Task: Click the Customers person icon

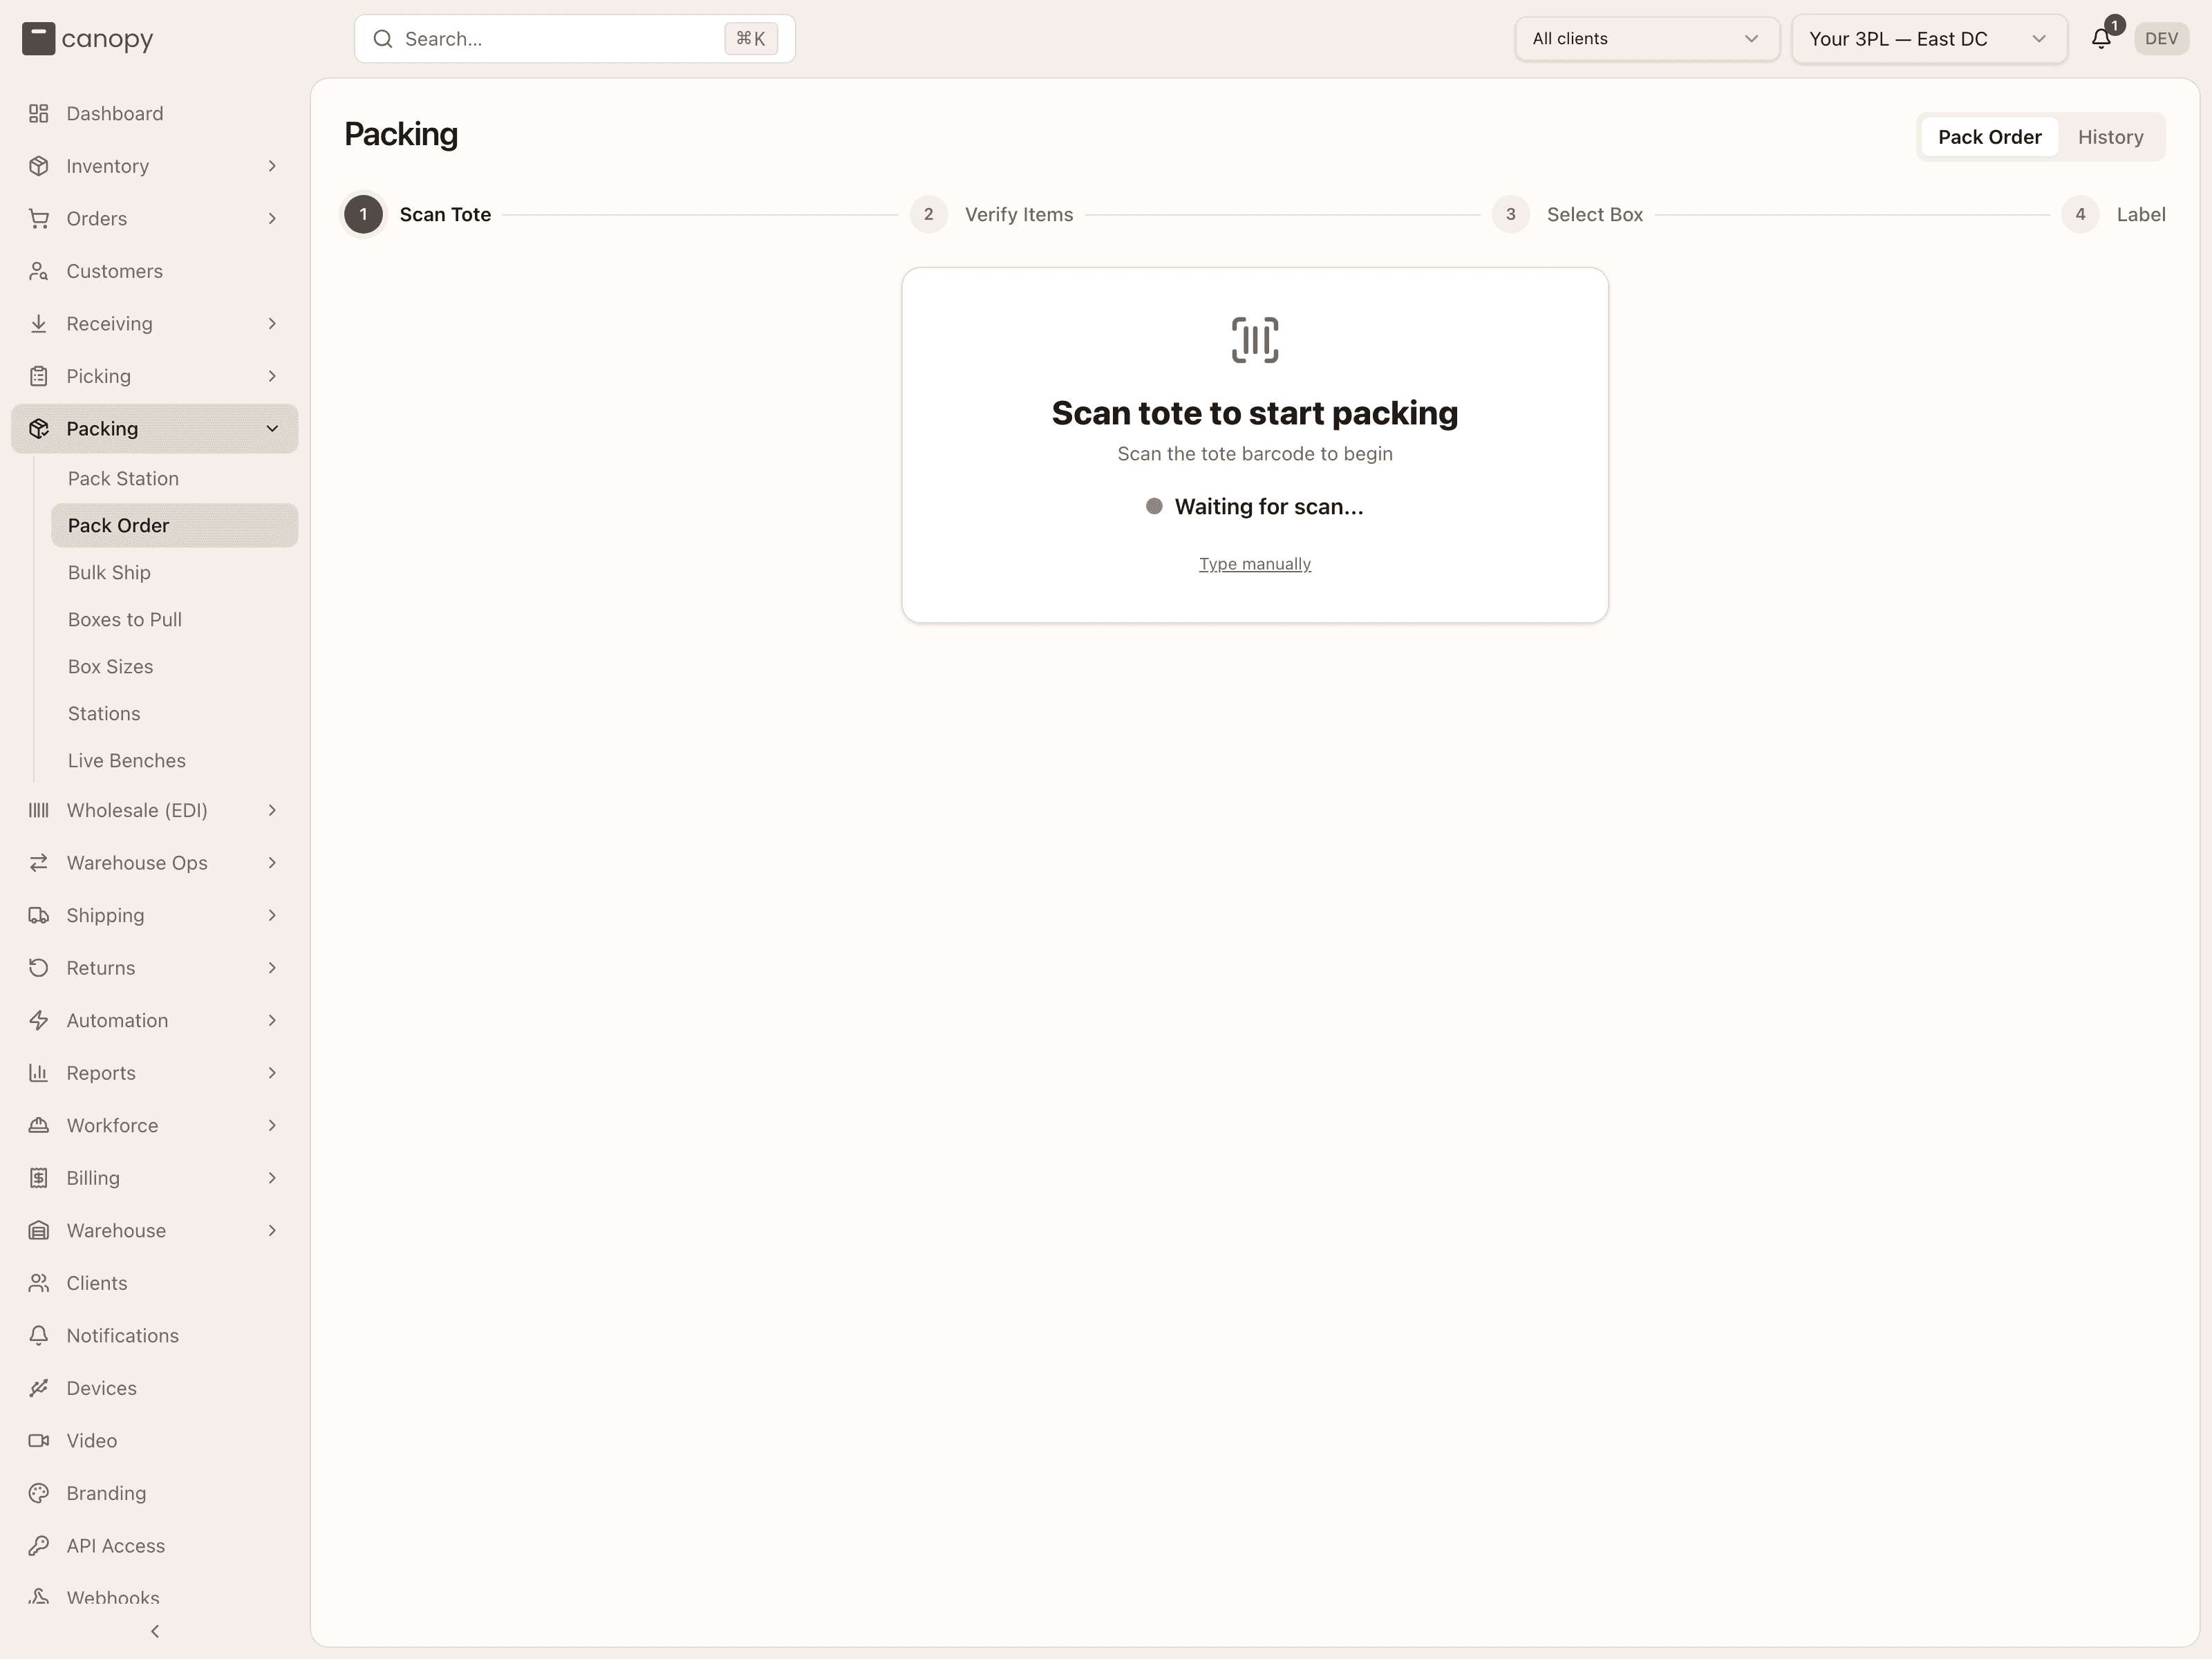Action: pos(39,271)
